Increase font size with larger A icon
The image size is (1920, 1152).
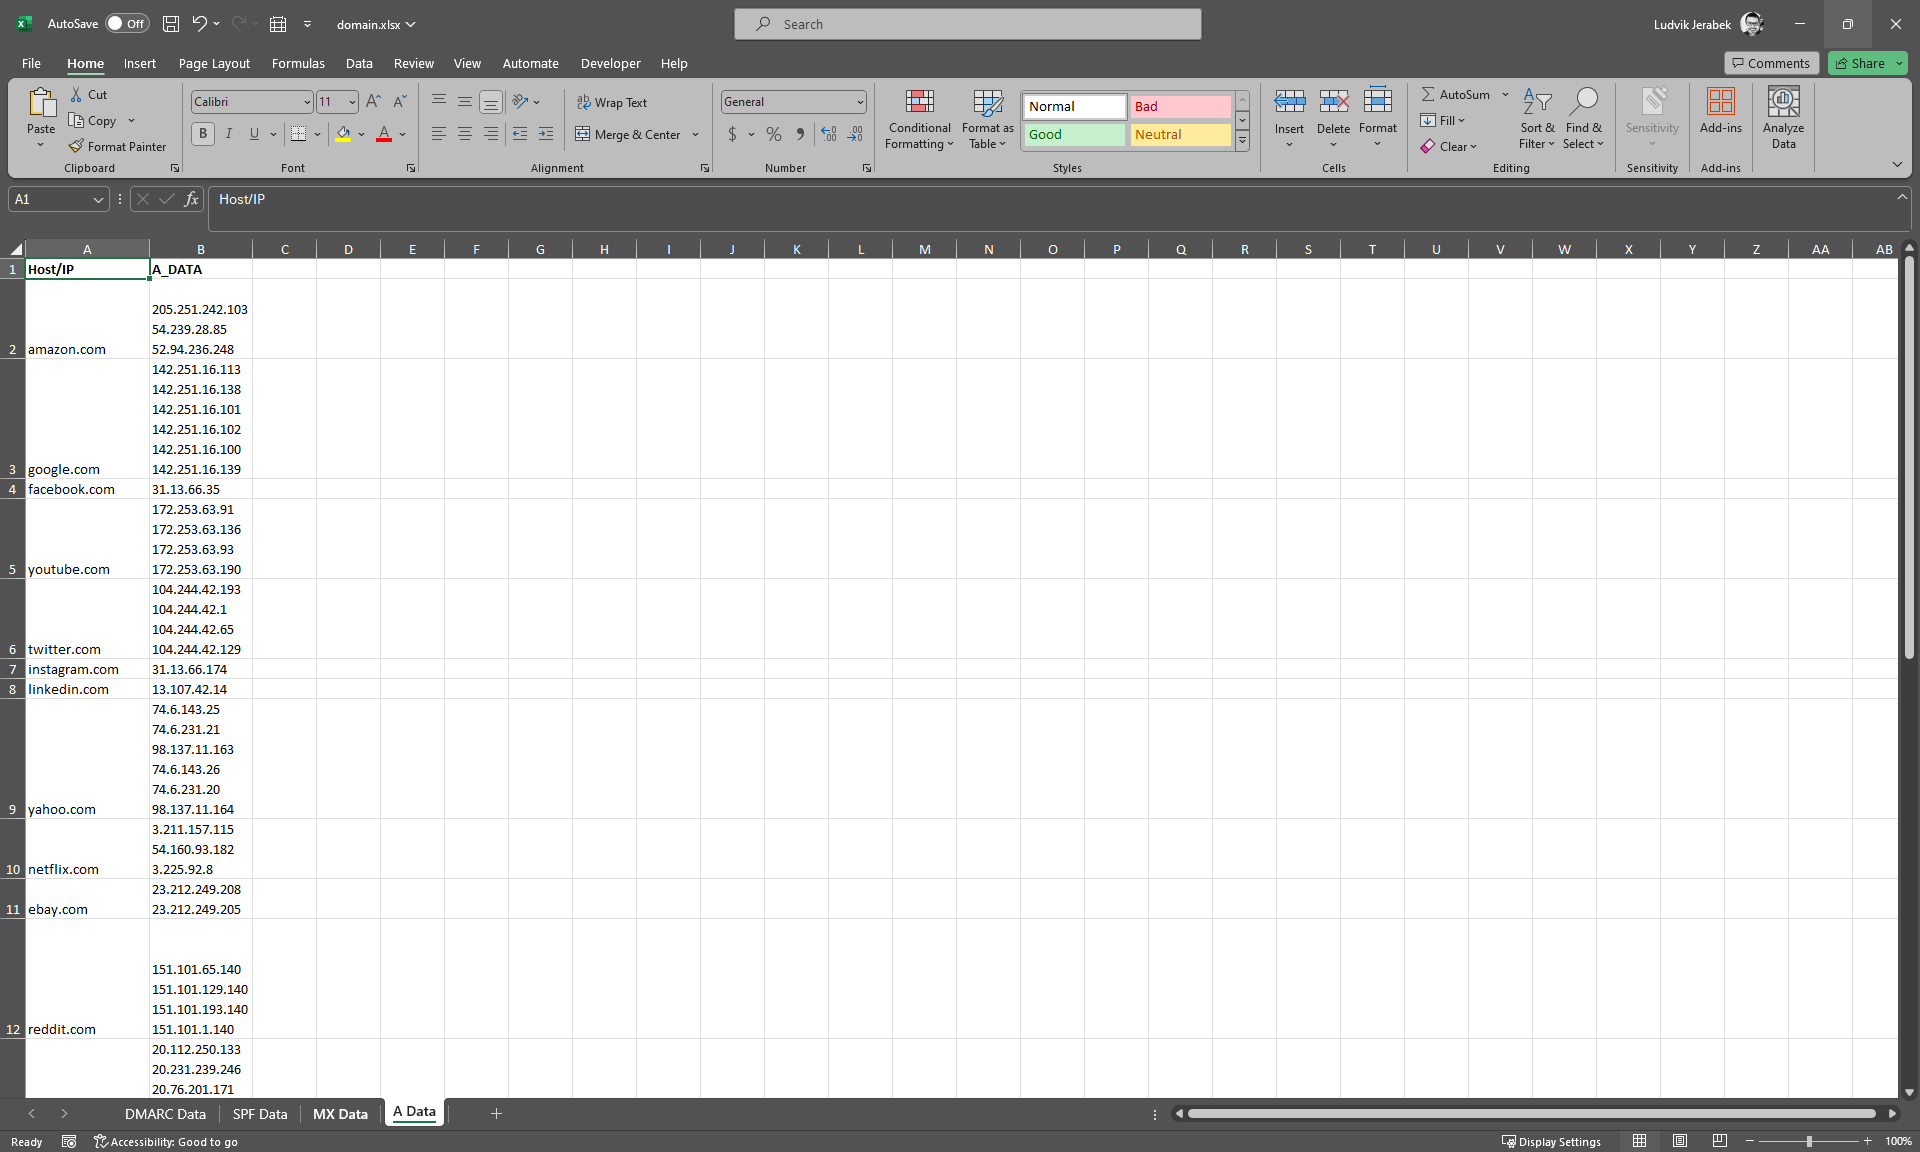click(x=373, y=101)
